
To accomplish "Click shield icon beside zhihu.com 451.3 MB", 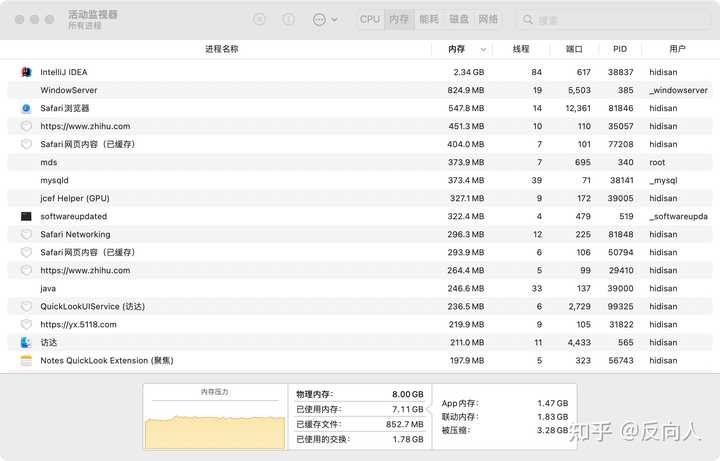I will [26, 126].
